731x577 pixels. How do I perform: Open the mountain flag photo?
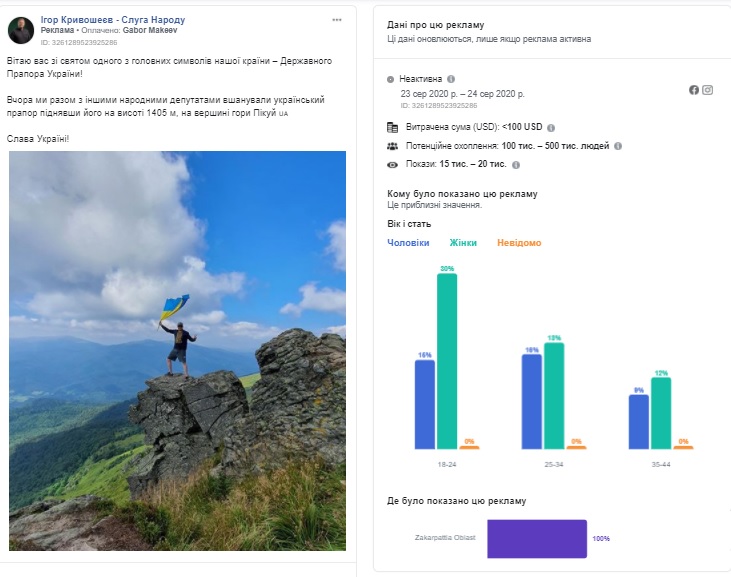pos(178,351)
